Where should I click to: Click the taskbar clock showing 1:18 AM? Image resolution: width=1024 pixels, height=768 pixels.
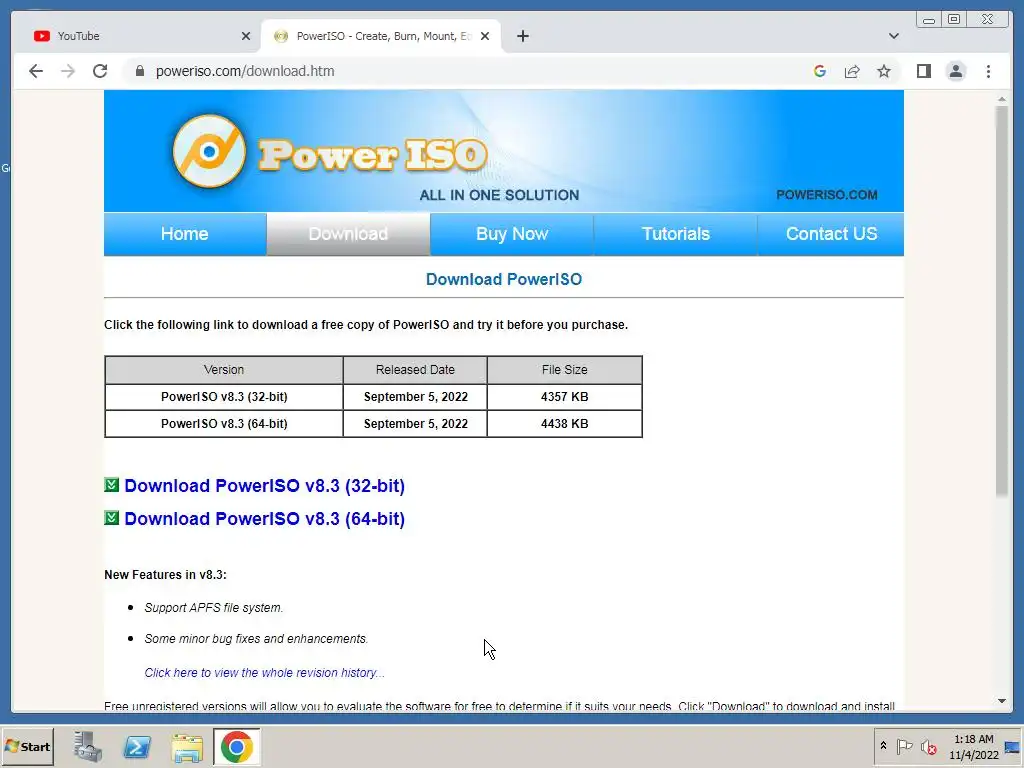974,747
